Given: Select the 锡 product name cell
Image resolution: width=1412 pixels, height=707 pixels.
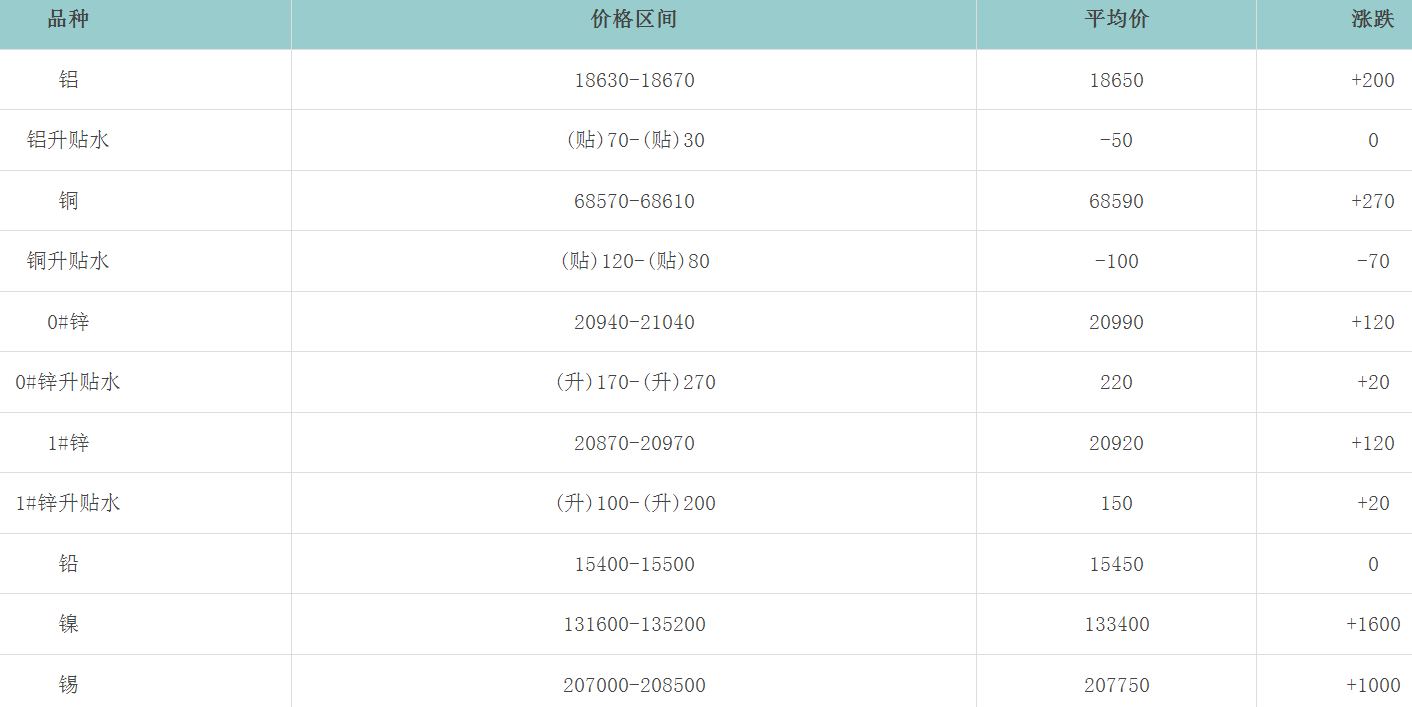Looking at the screenshot, I should click(x=68, y=685).
